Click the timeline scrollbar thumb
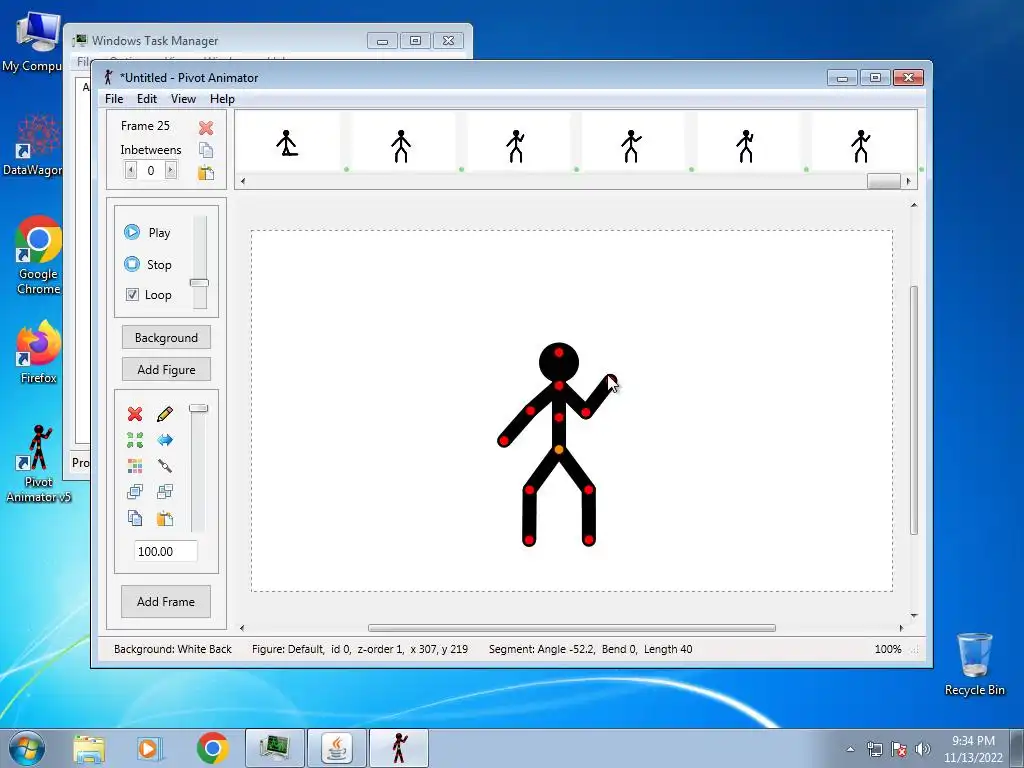The height and width of the screenshot is (768, 1024). (x=884, y=181)
